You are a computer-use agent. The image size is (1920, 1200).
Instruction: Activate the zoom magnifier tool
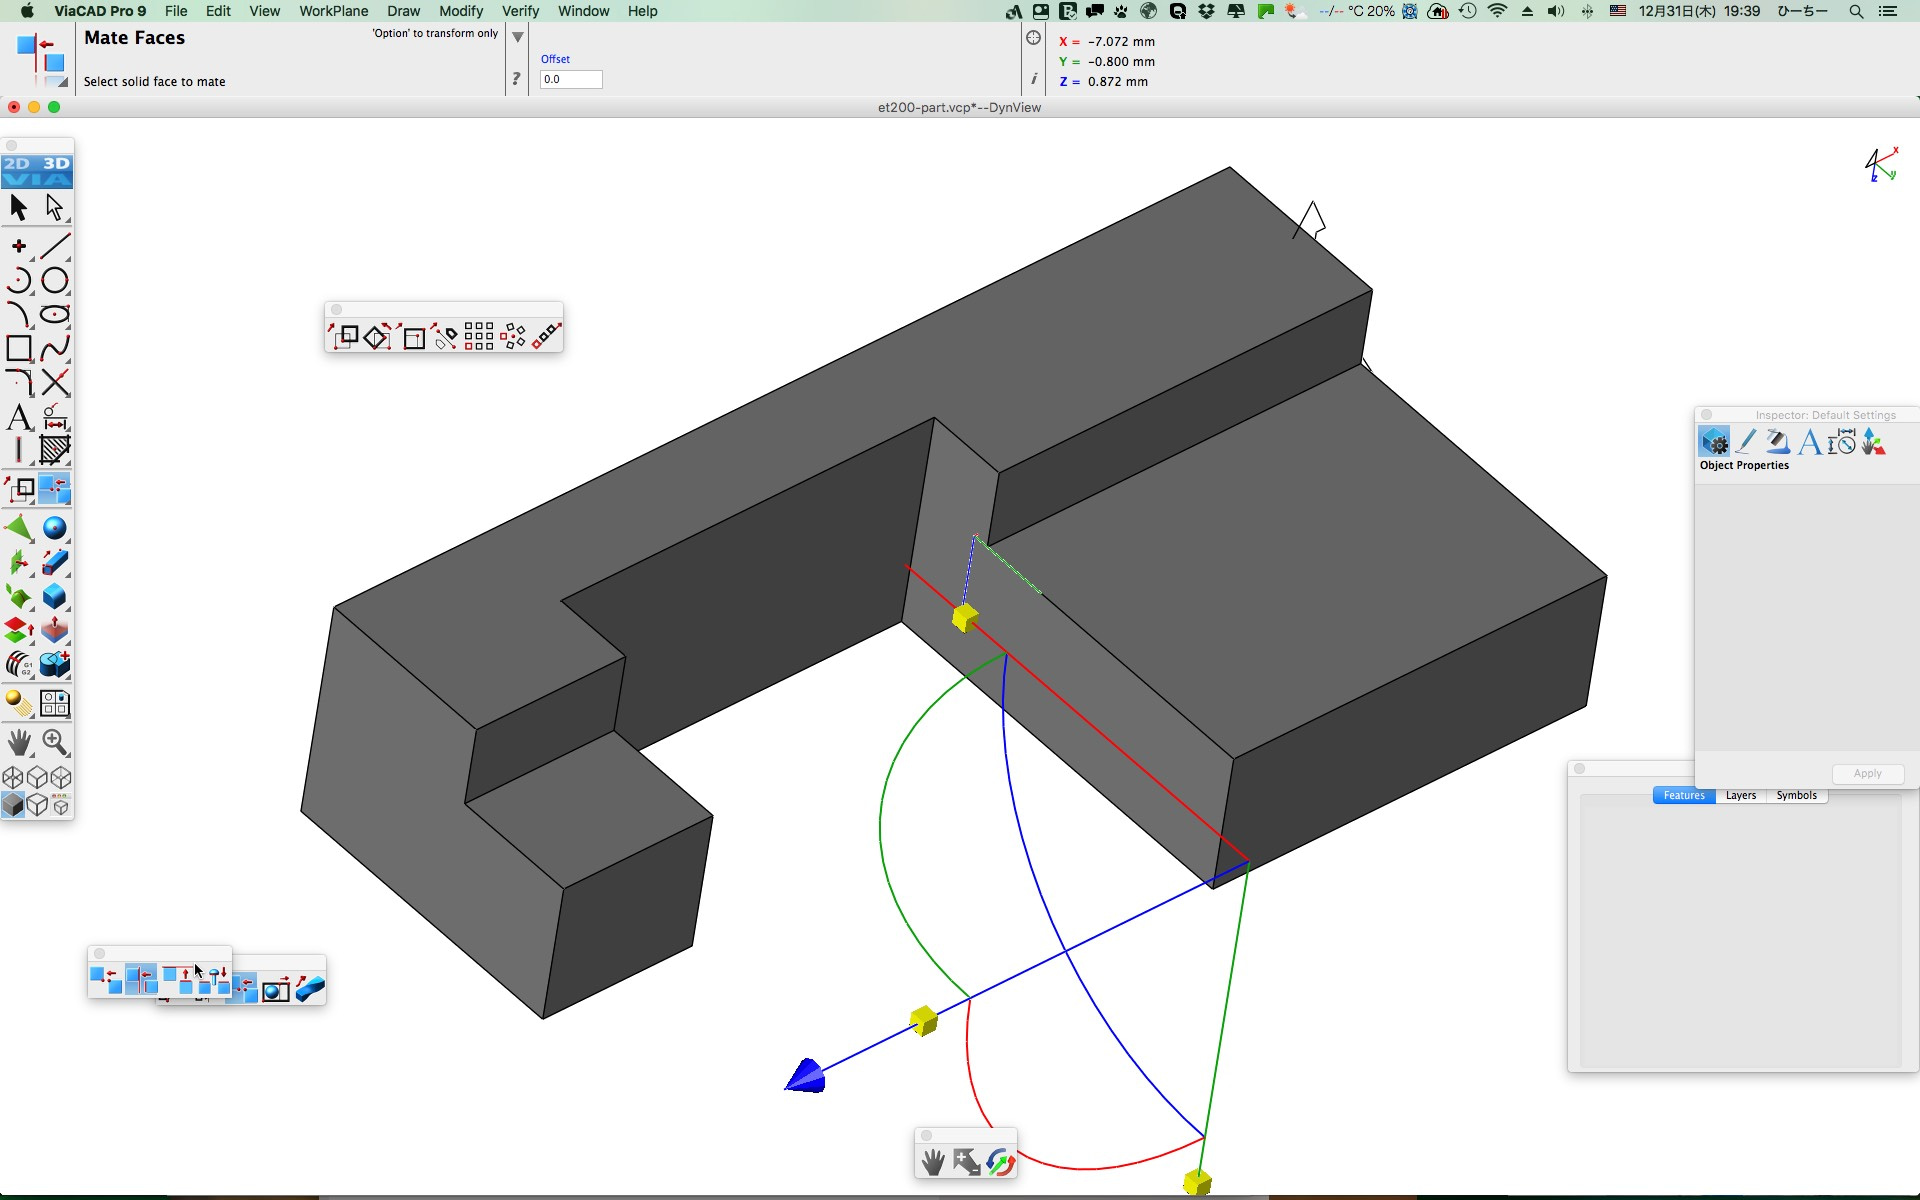click(x=55, y=742)
